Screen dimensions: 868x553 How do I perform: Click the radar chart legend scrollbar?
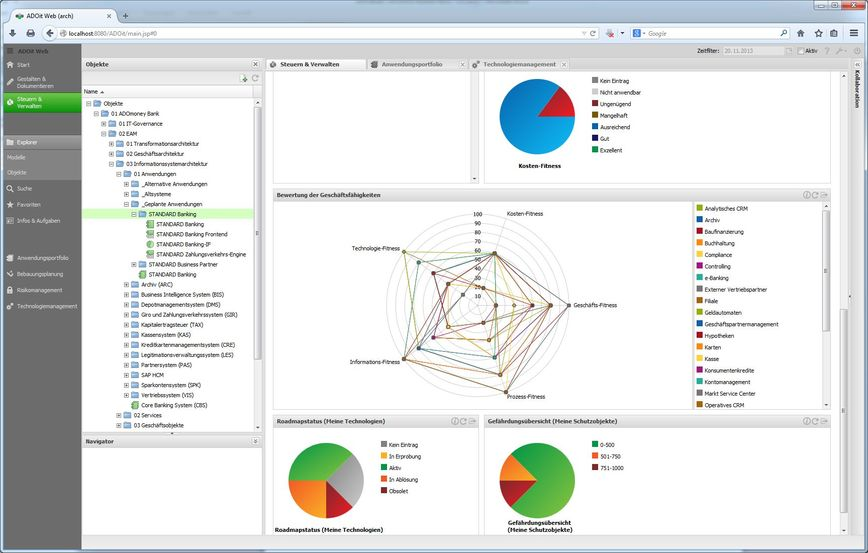pos(826,271)
